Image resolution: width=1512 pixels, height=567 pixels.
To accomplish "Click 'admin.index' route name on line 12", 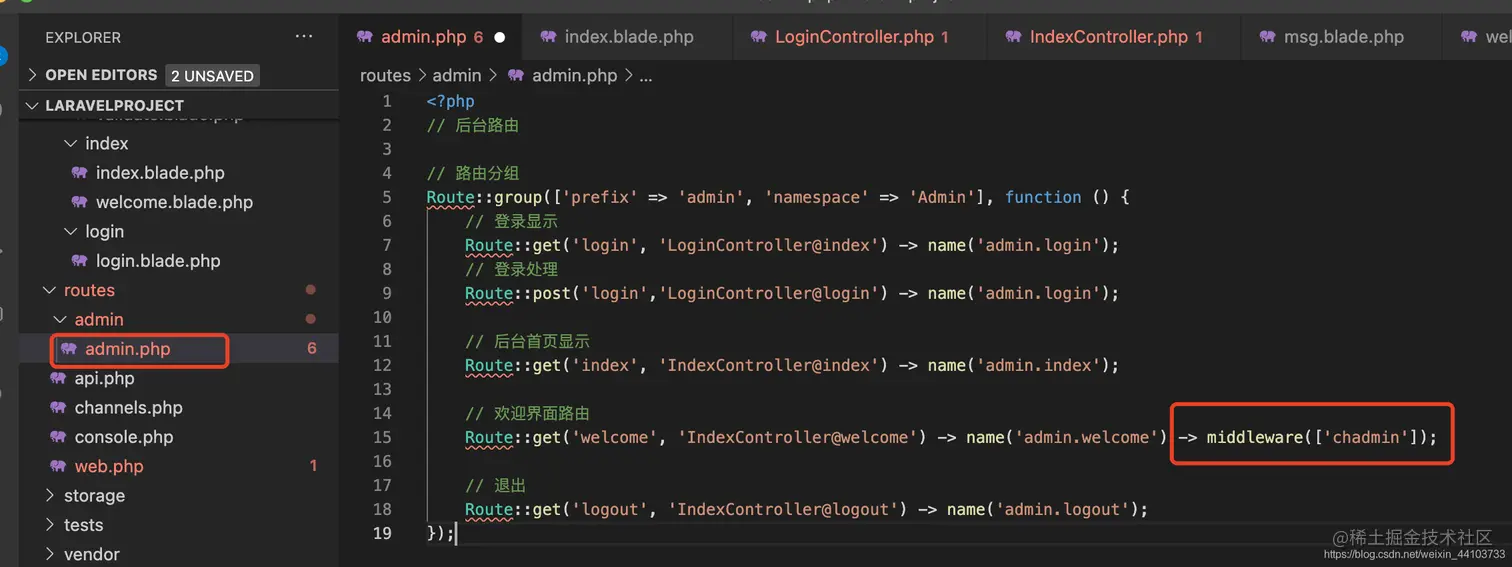I will pyautogui.click(x=1039, y=365).
